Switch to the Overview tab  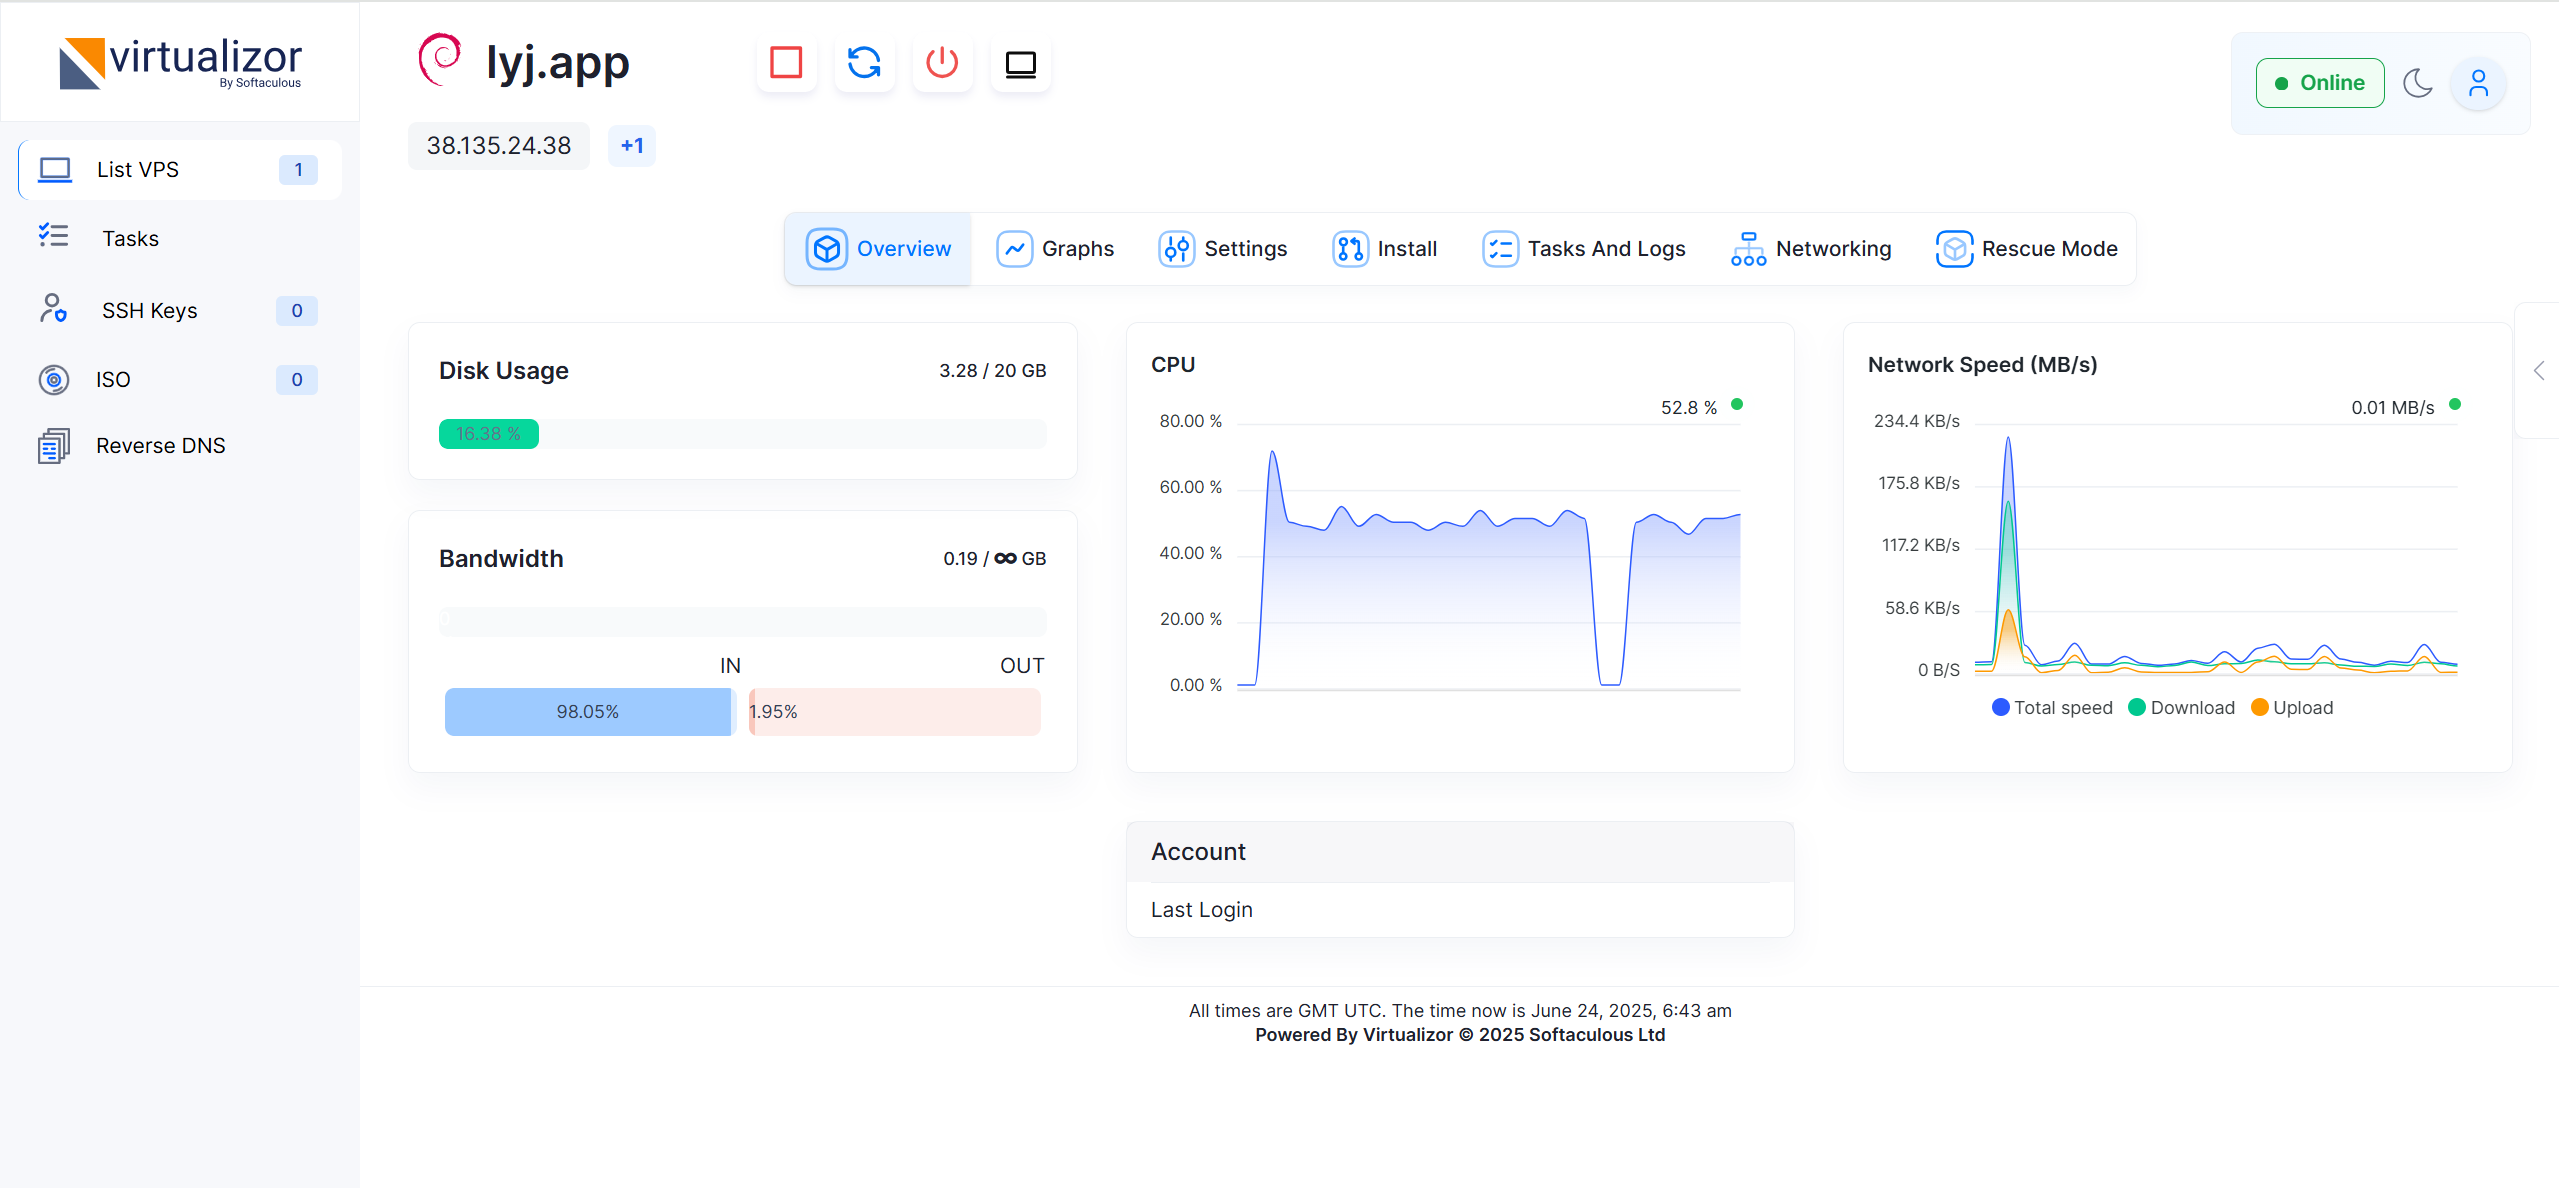(x=878, y=249)
